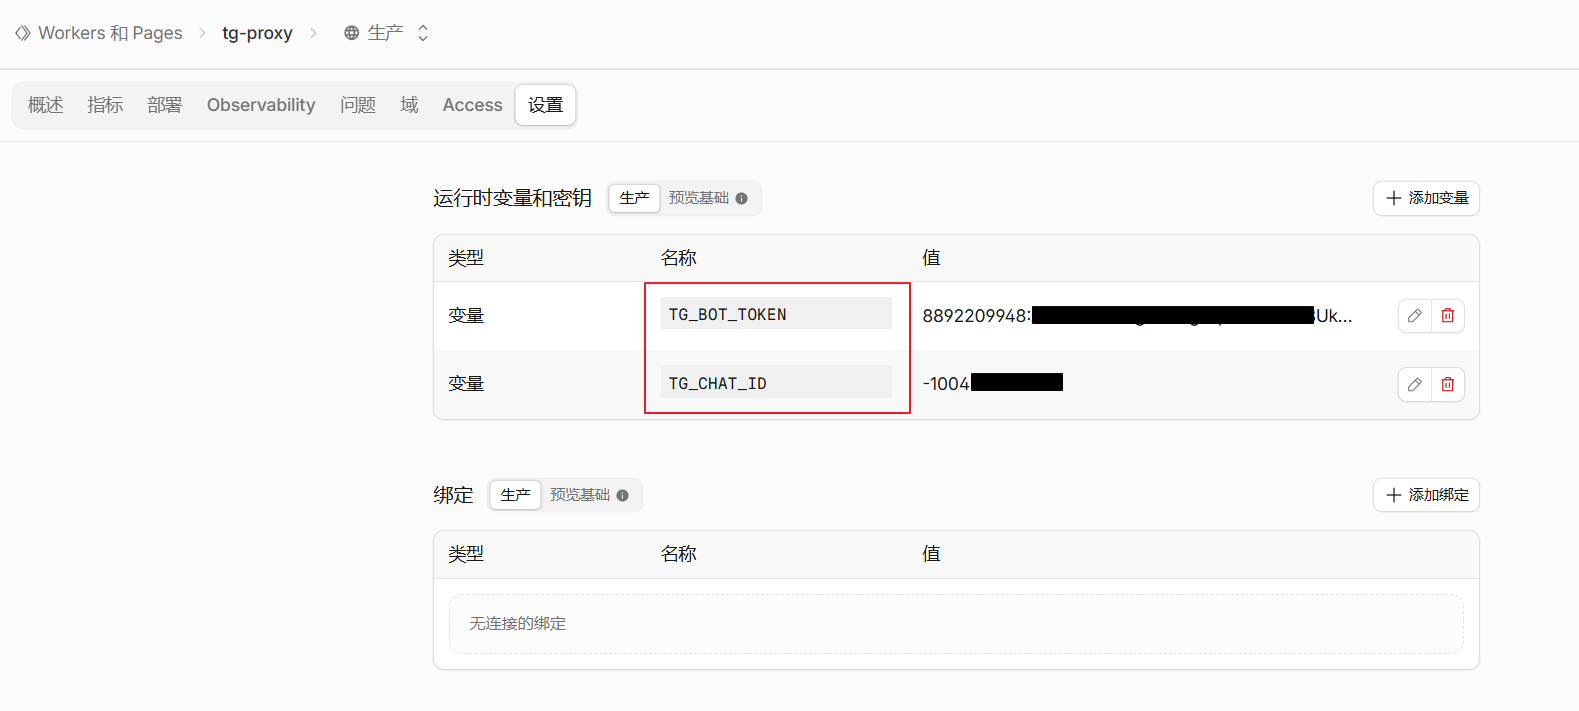The image size is (1579, 711).
Task: Open the Access tab
Action: click(x=472, y=105)
